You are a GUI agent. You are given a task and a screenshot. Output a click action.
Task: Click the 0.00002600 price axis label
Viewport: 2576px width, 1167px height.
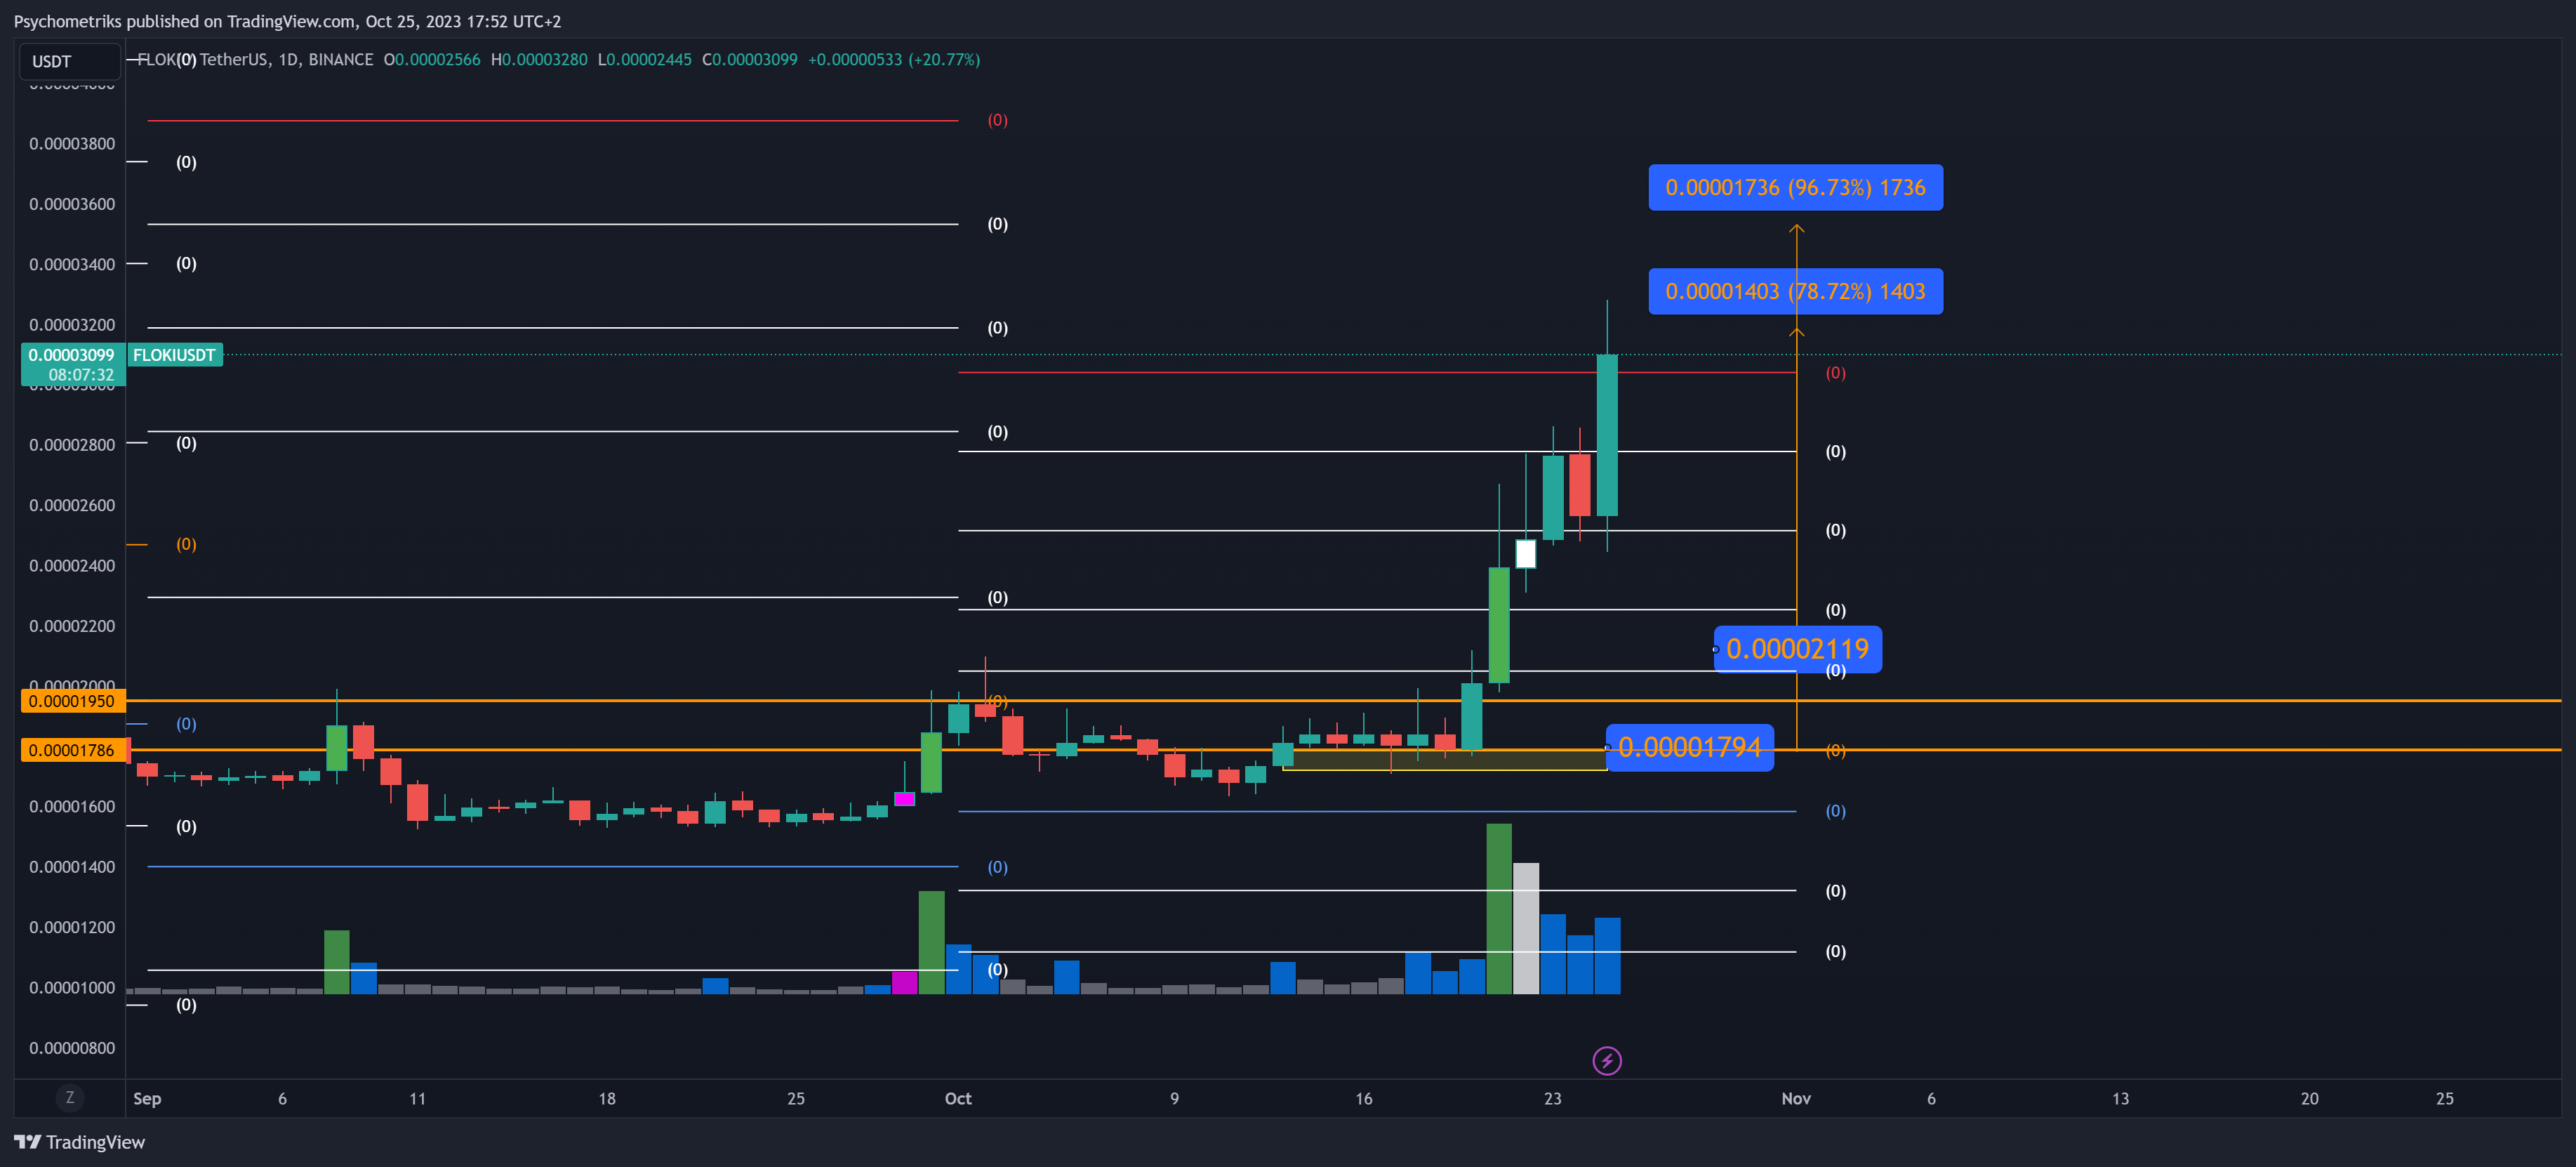point(72,505)
